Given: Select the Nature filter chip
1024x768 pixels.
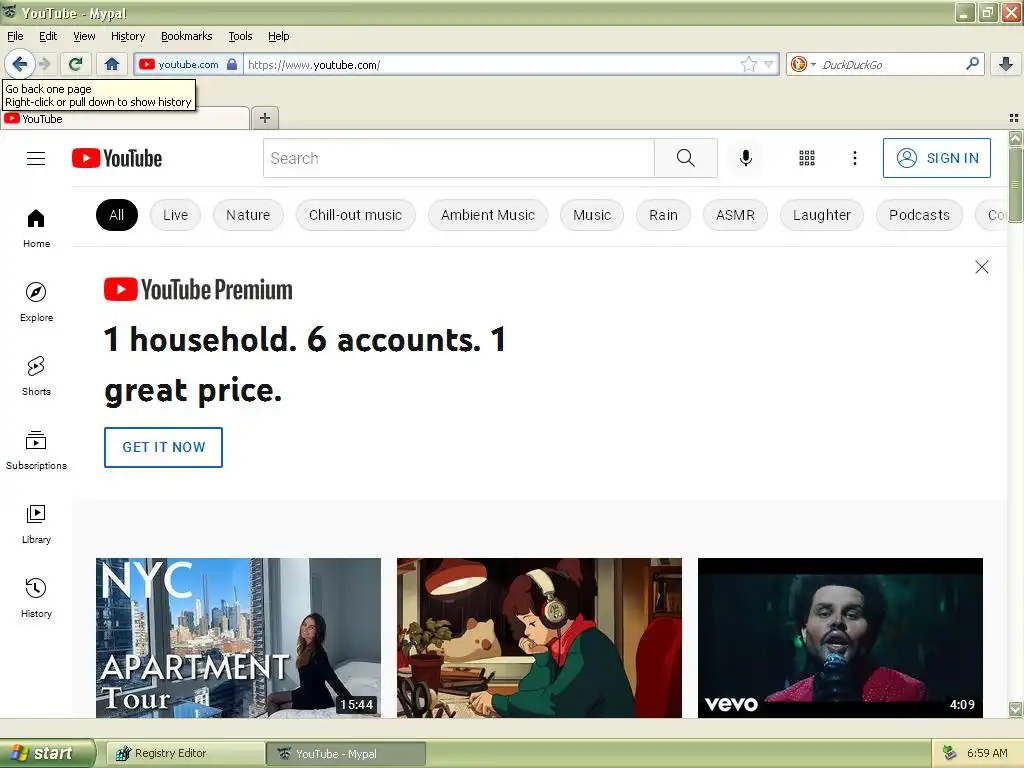Looking at the screenshot, I should (x=248, y=215).
